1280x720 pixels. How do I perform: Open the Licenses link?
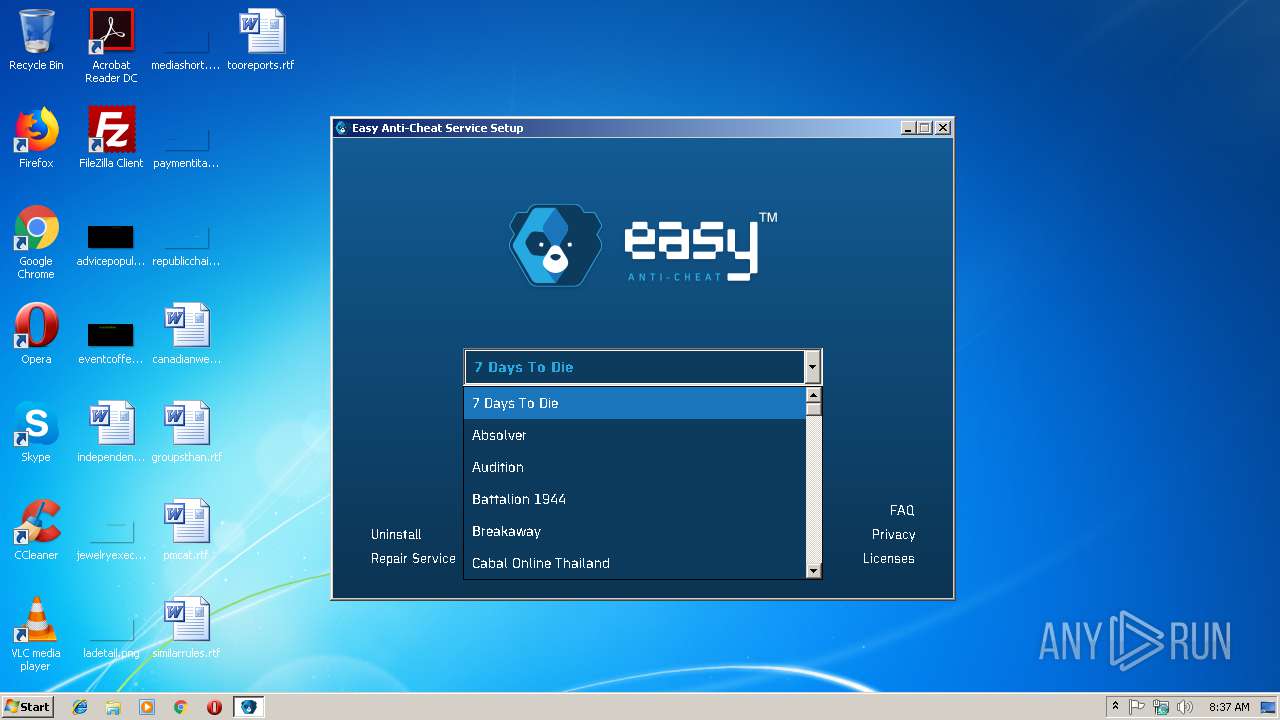click(889, 558)
